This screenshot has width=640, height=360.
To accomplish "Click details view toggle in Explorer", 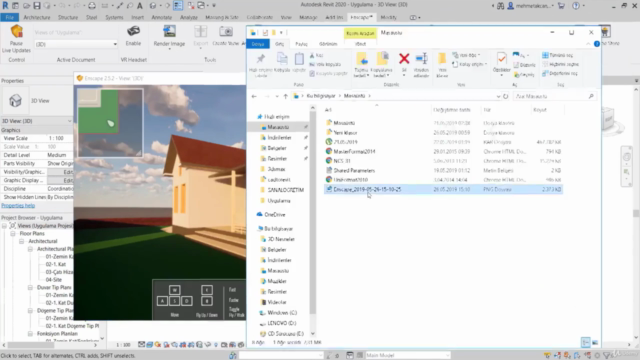I will (x=585, y=342).
